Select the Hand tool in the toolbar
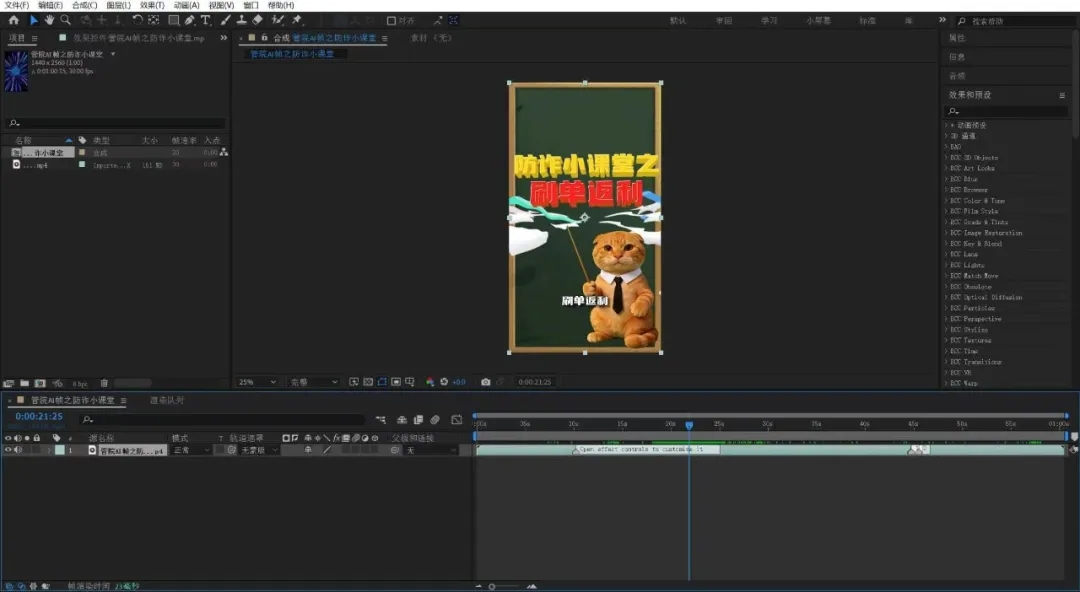The height and width of the screenshot is (592, 1080). [50, 20]
